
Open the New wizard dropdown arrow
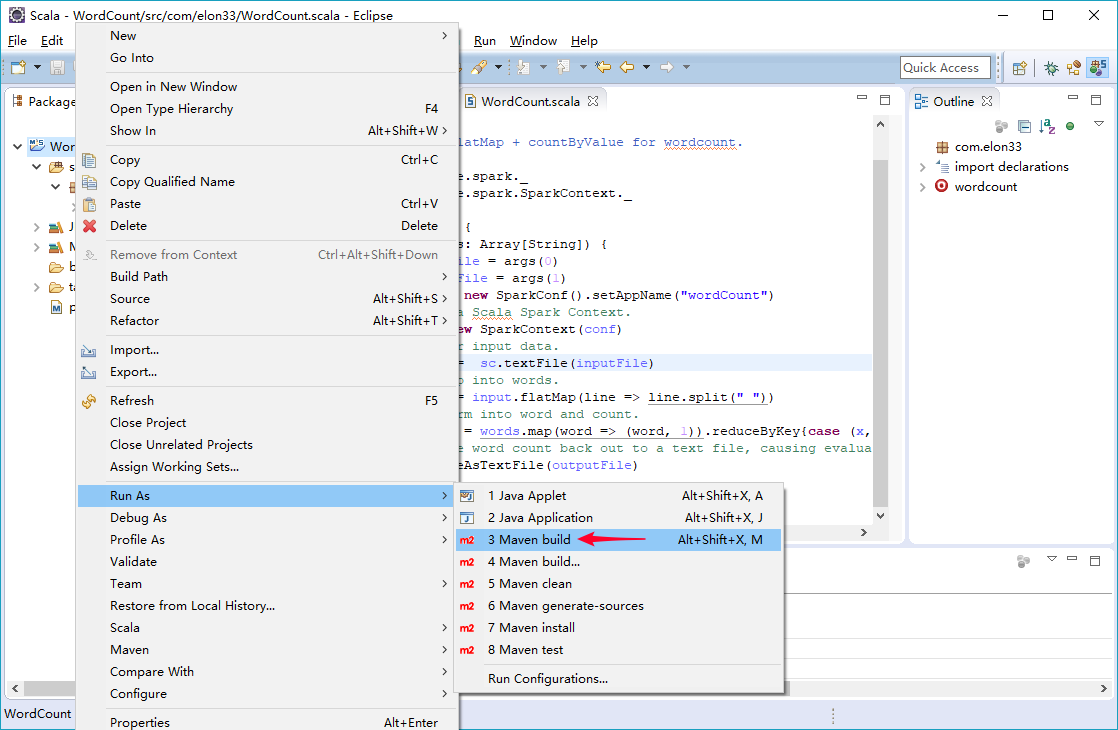coord(37,67)
